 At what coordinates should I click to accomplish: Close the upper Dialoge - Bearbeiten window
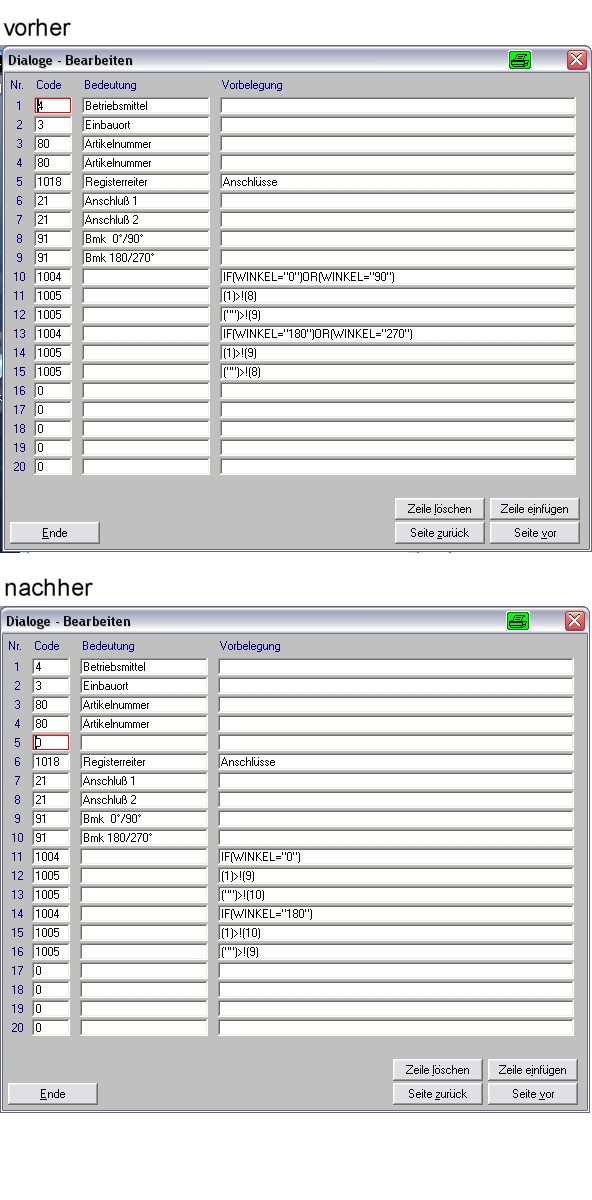tap(577, 60)
